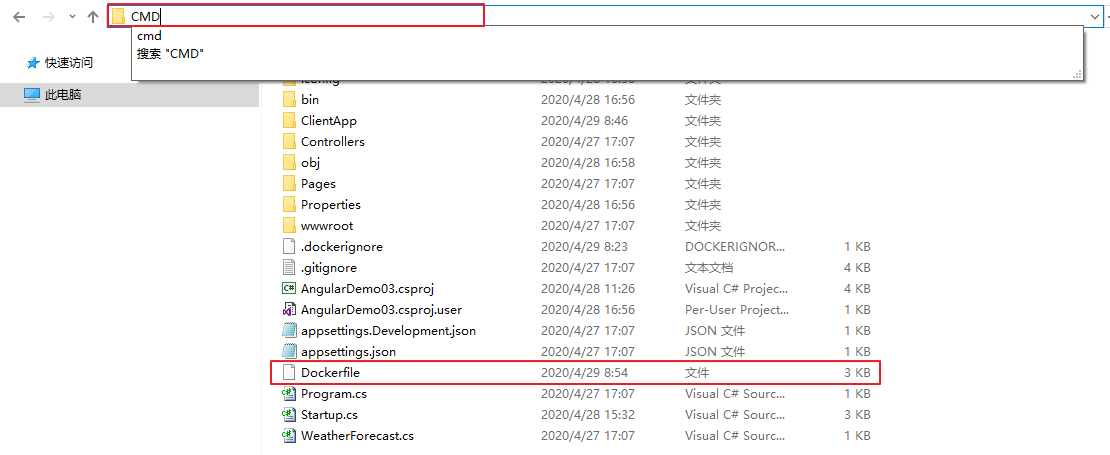The height and width of the screenshot is (455, 1110).
Task: Select the file name 'AngularDemo03.csproj'
Action: 367,289
